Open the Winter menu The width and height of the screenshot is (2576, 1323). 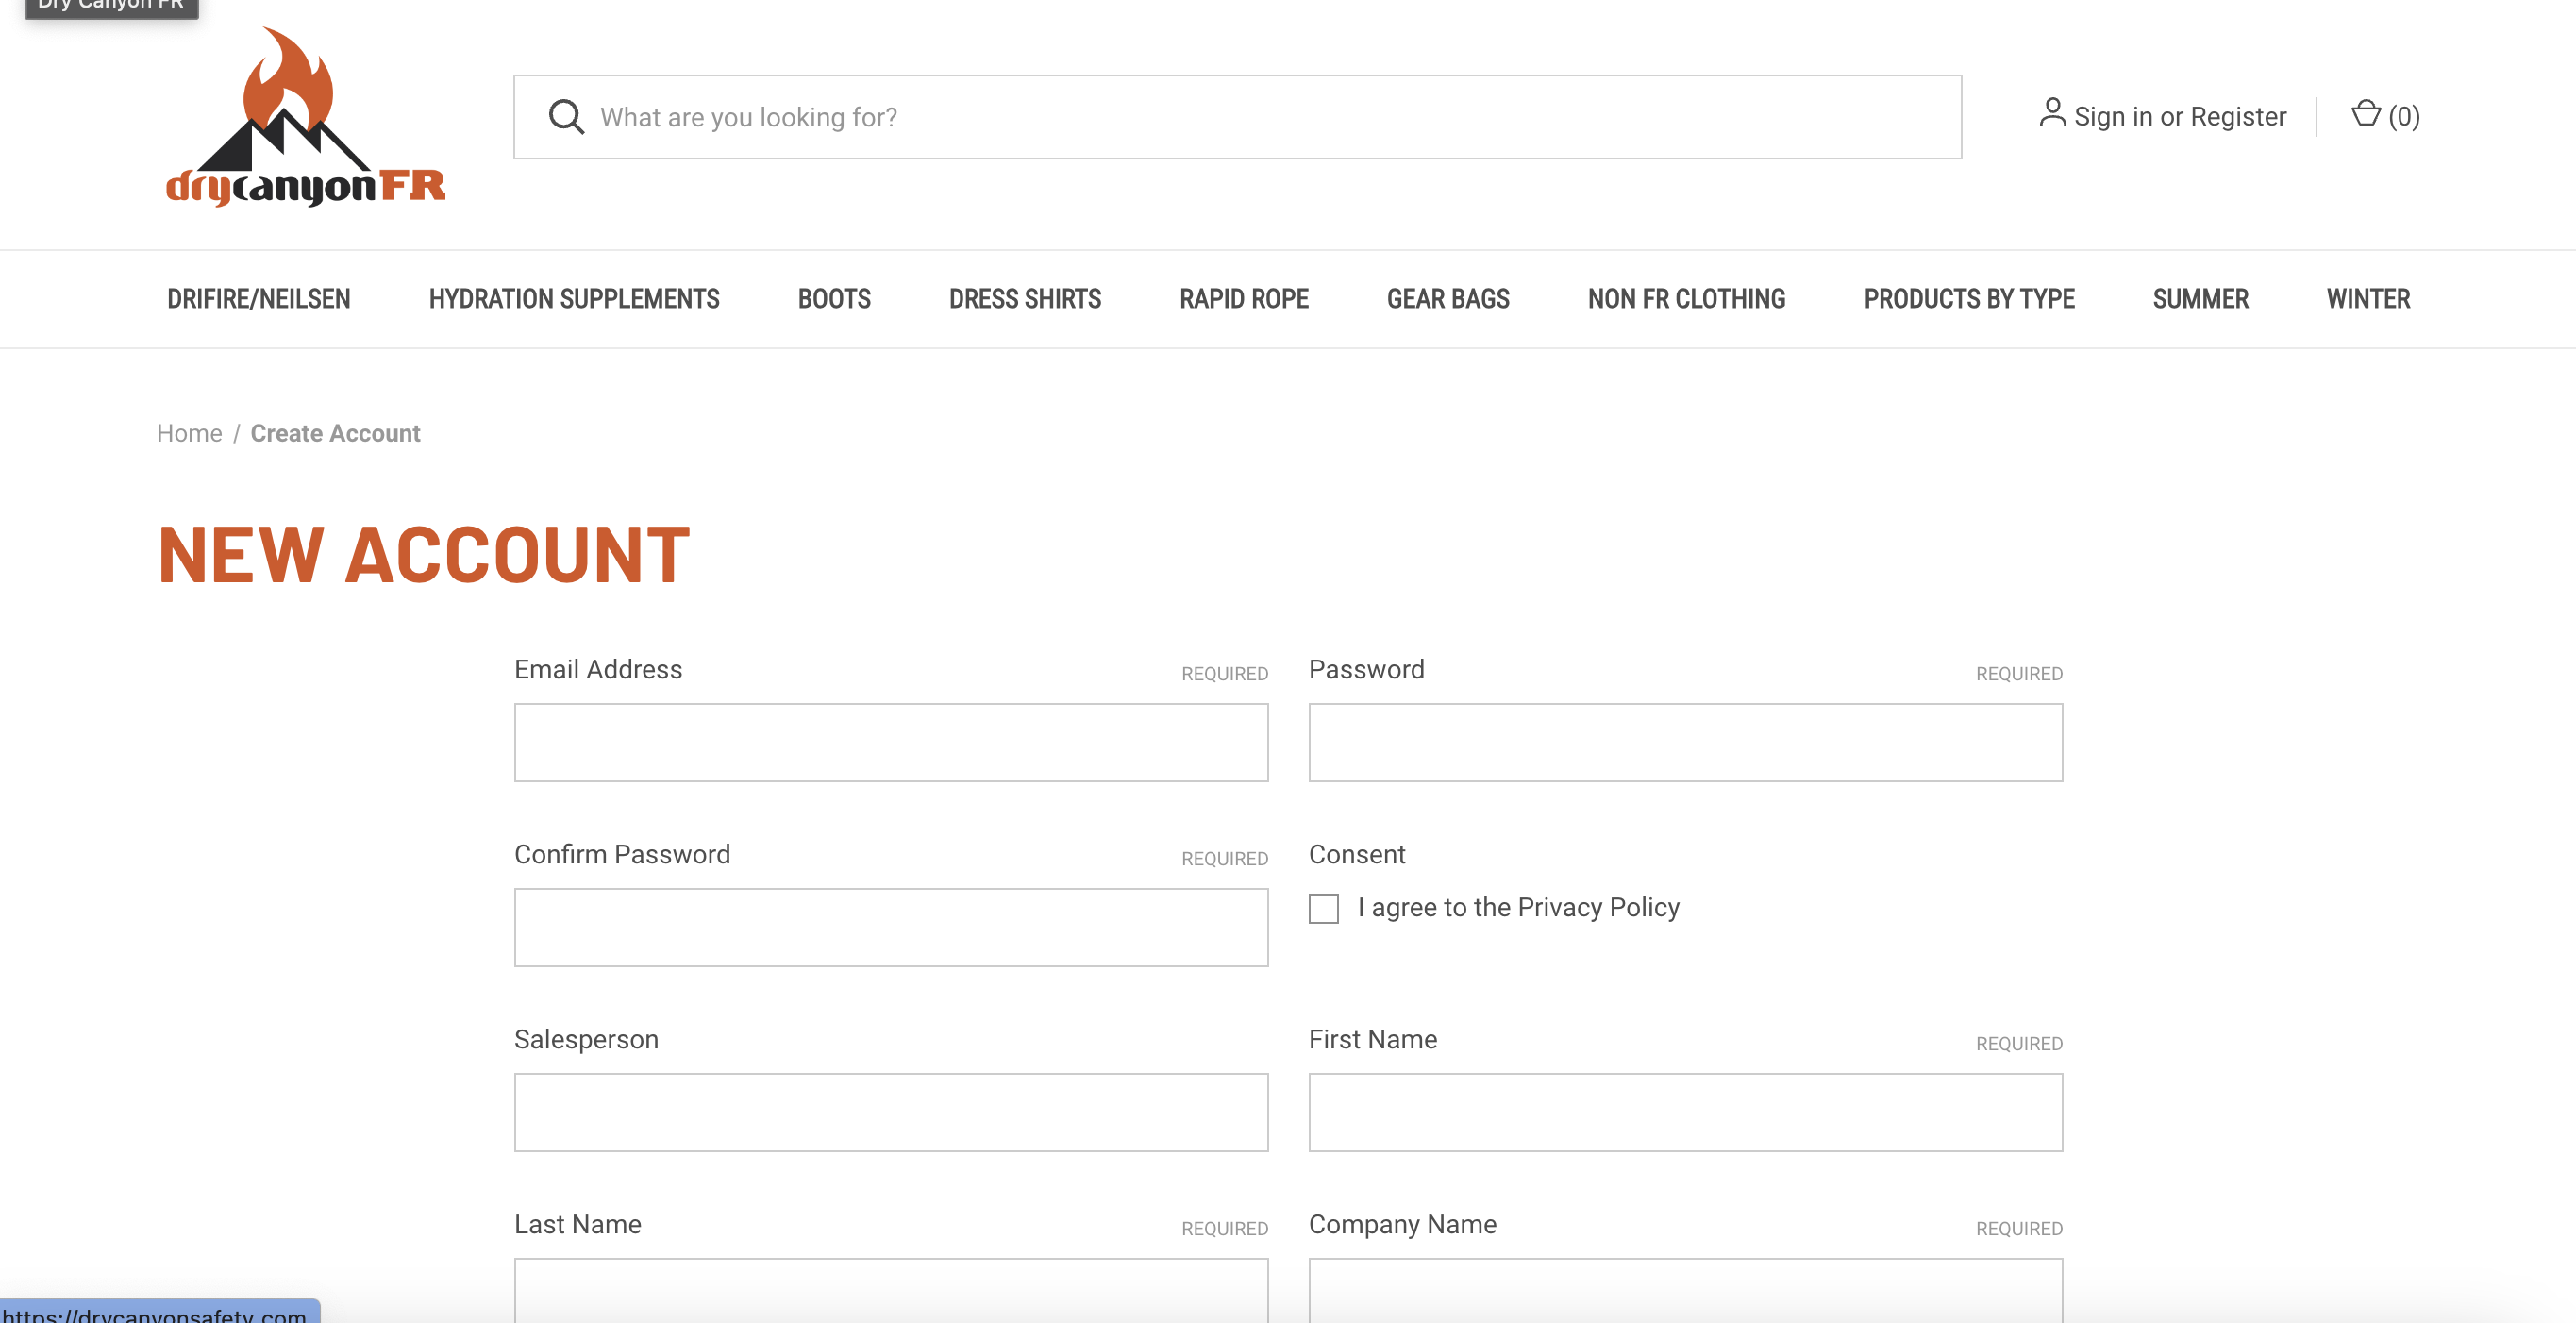point(2368,299)
